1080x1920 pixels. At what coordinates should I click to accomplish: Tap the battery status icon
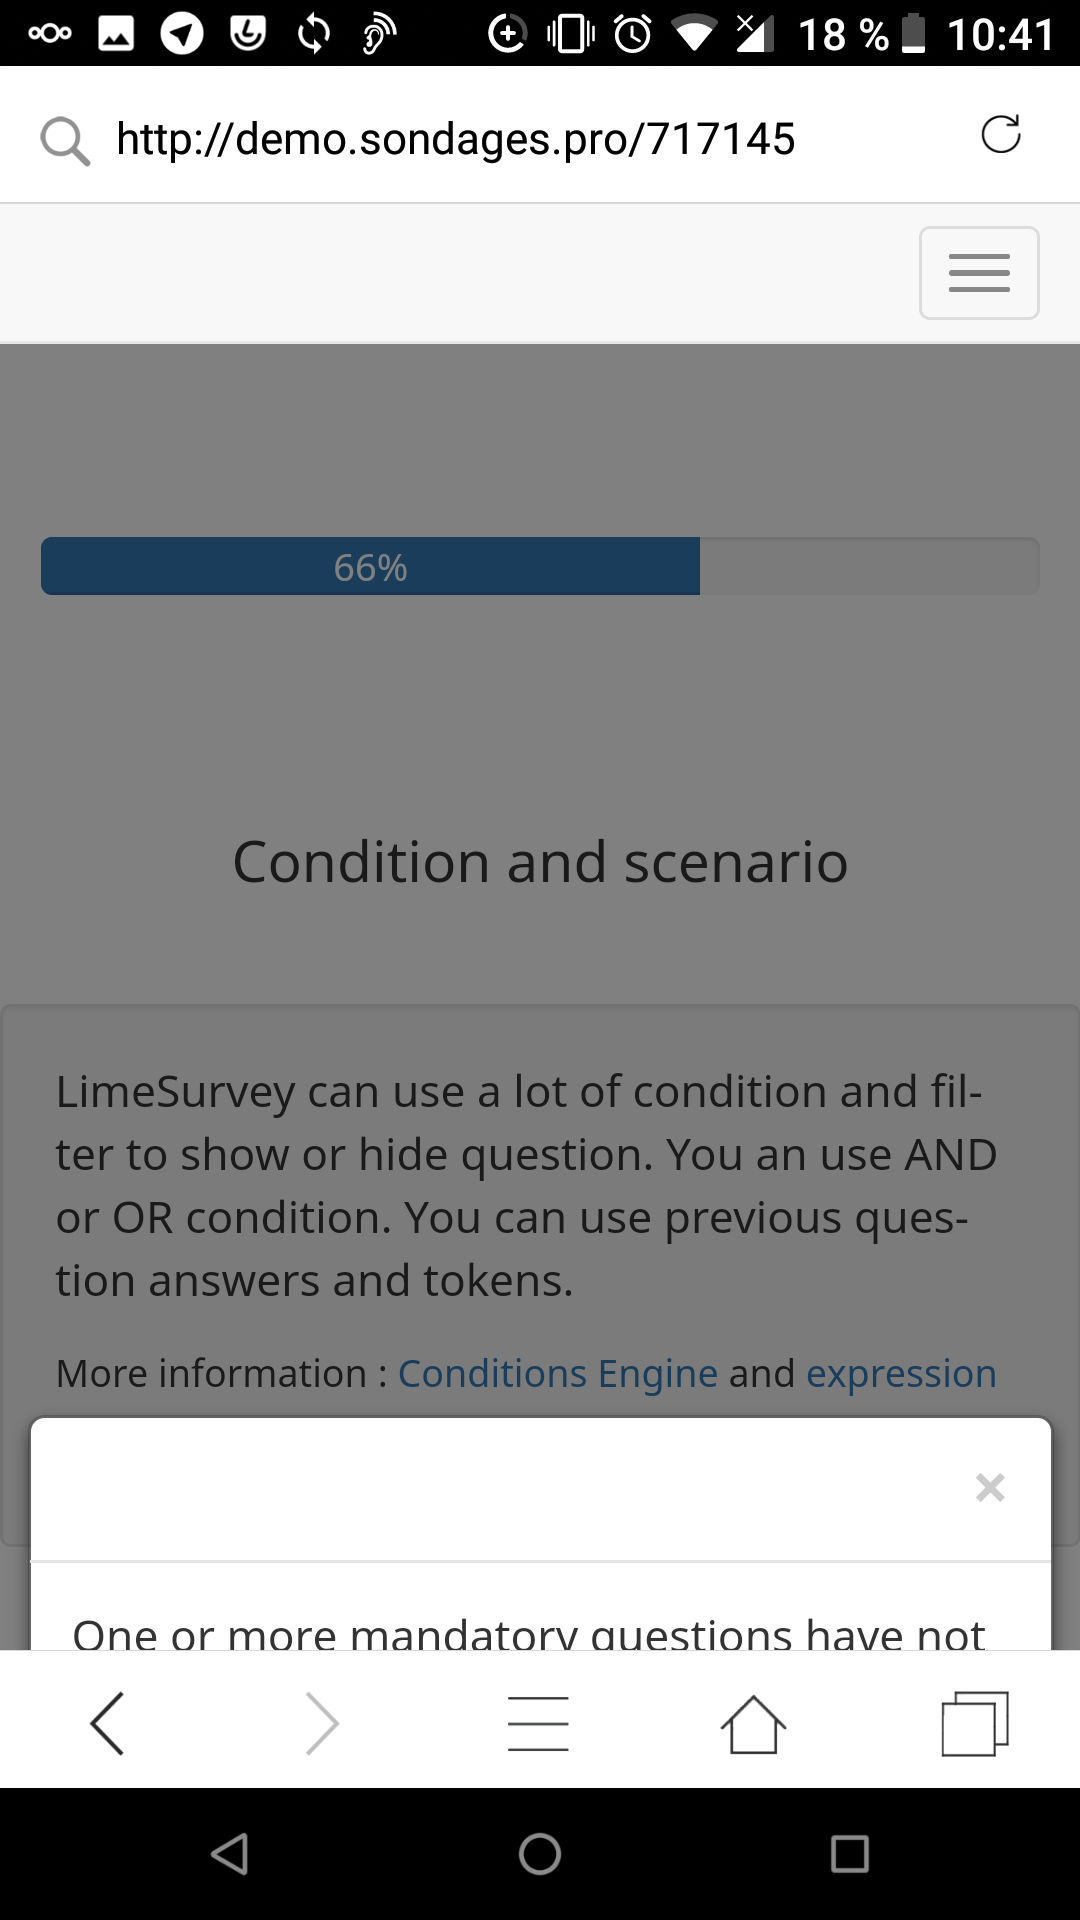coord(913,34)
